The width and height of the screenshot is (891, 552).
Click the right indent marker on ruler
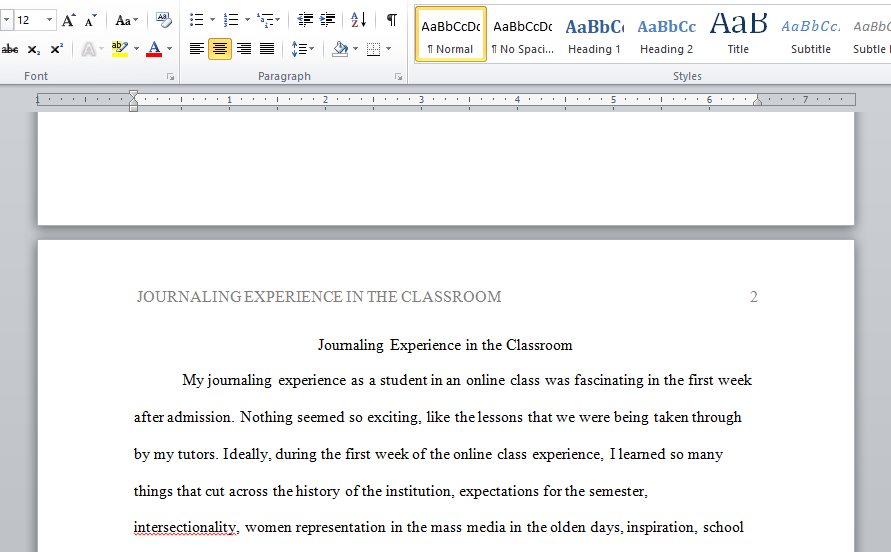click(x=757, y=101)
